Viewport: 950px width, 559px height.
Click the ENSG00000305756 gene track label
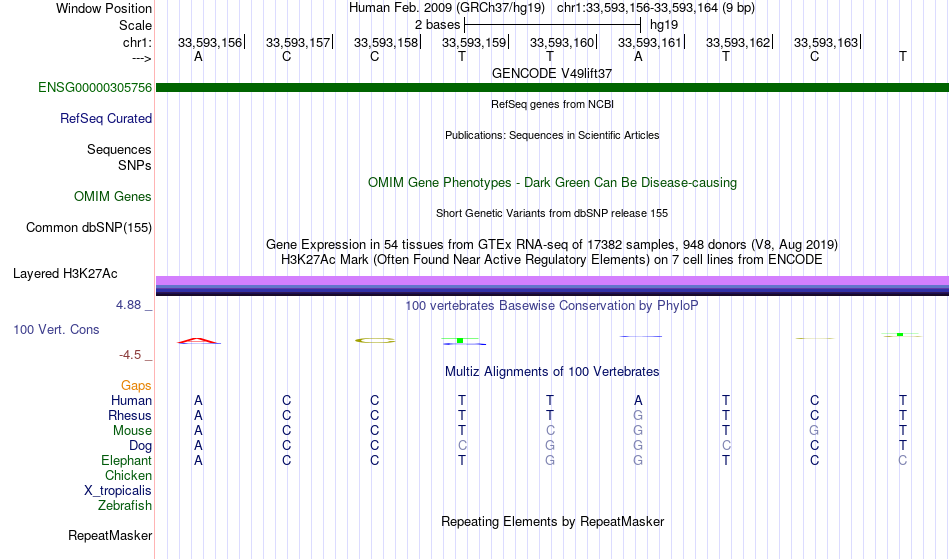click(x=95, y=87)
